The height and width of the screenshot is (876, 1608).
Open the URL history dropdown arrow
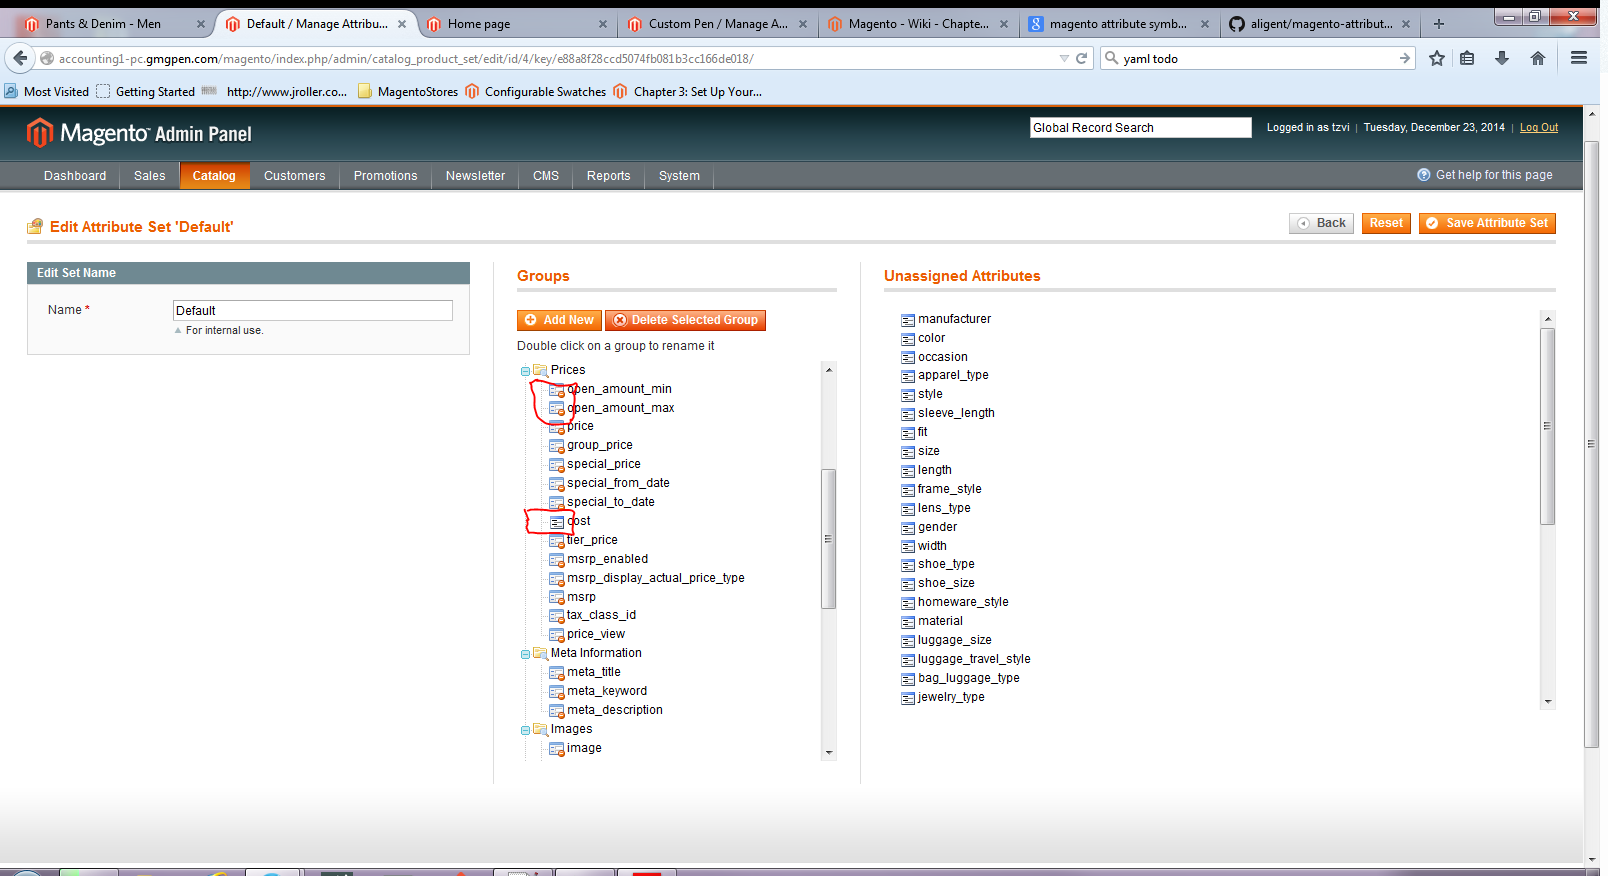pos(1064,58)
